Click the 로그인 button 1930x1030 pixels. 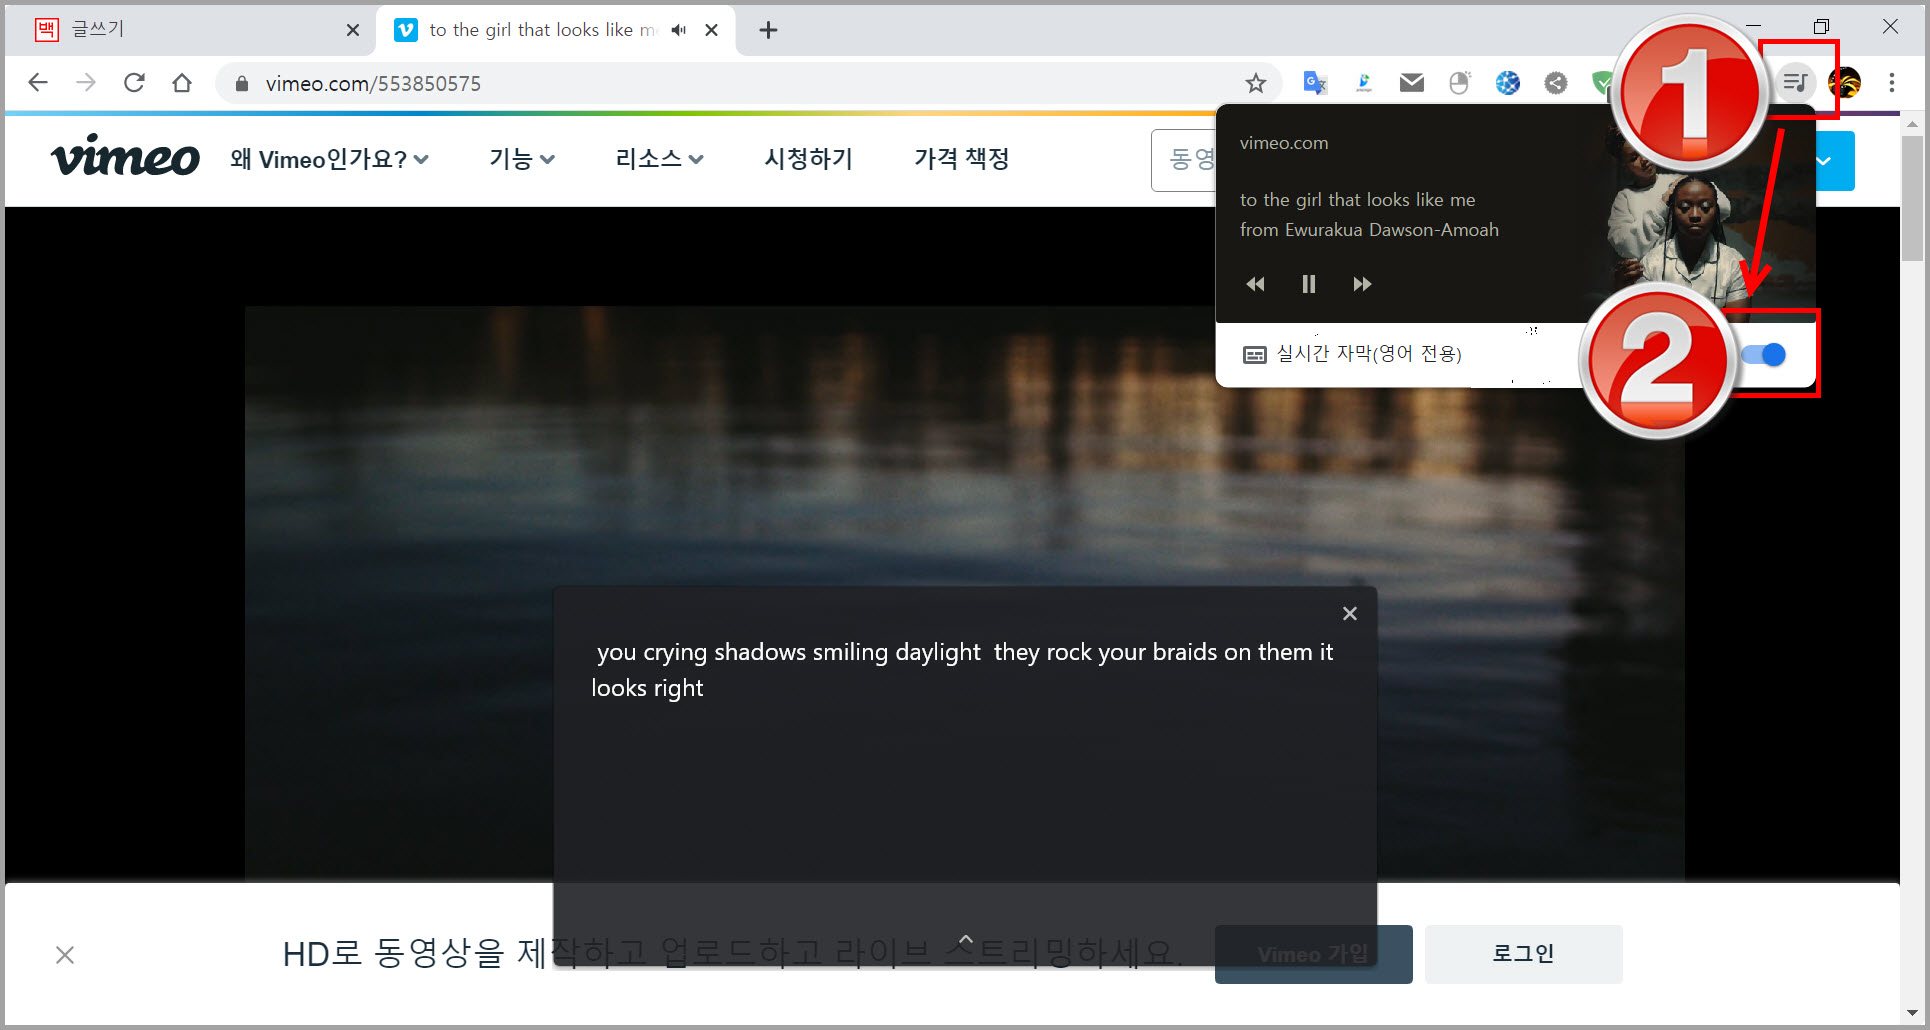(1523, 954)
